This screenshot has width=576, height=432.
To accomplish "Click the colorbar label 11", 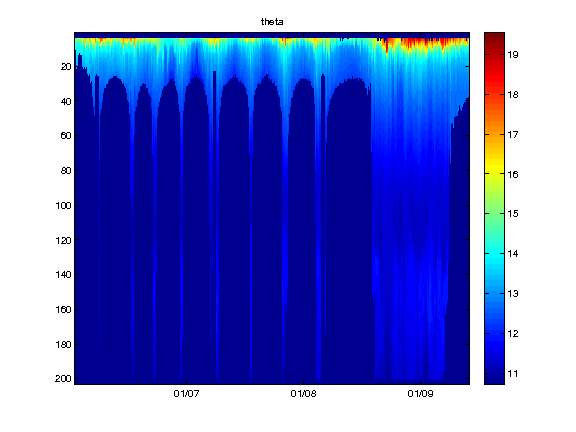I will 513,374.
